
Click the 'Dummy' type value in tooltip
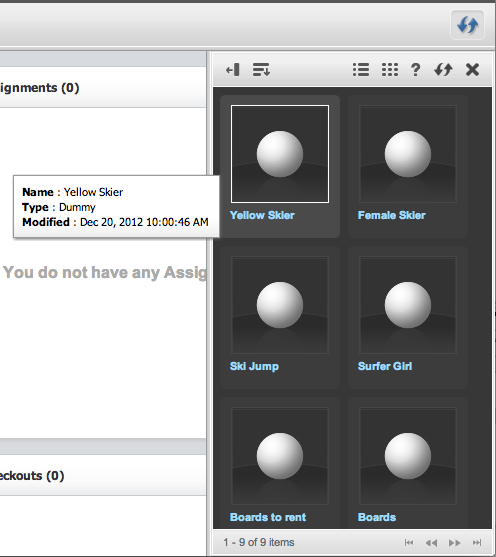click(77, 207)
